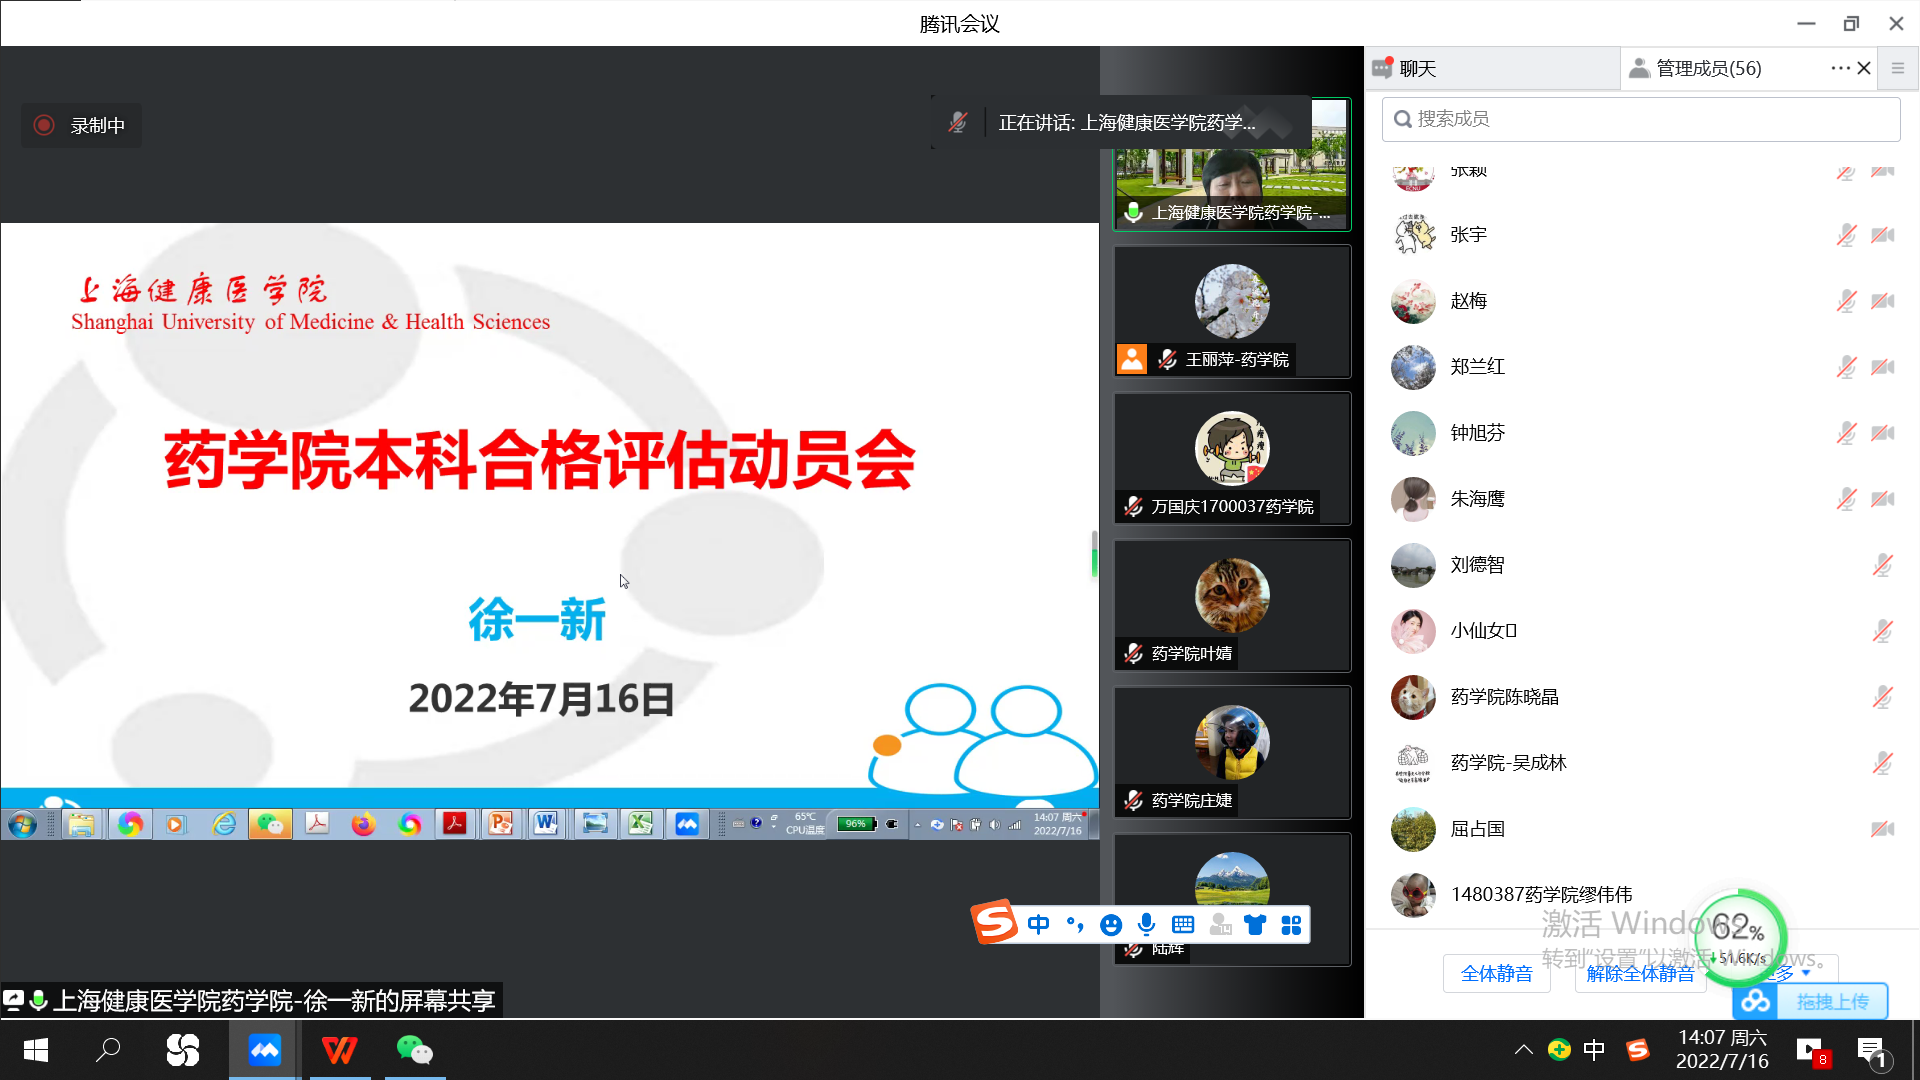Click Sogou input microphone voice icon
1920x1080 pixels.
[1146, 925]
